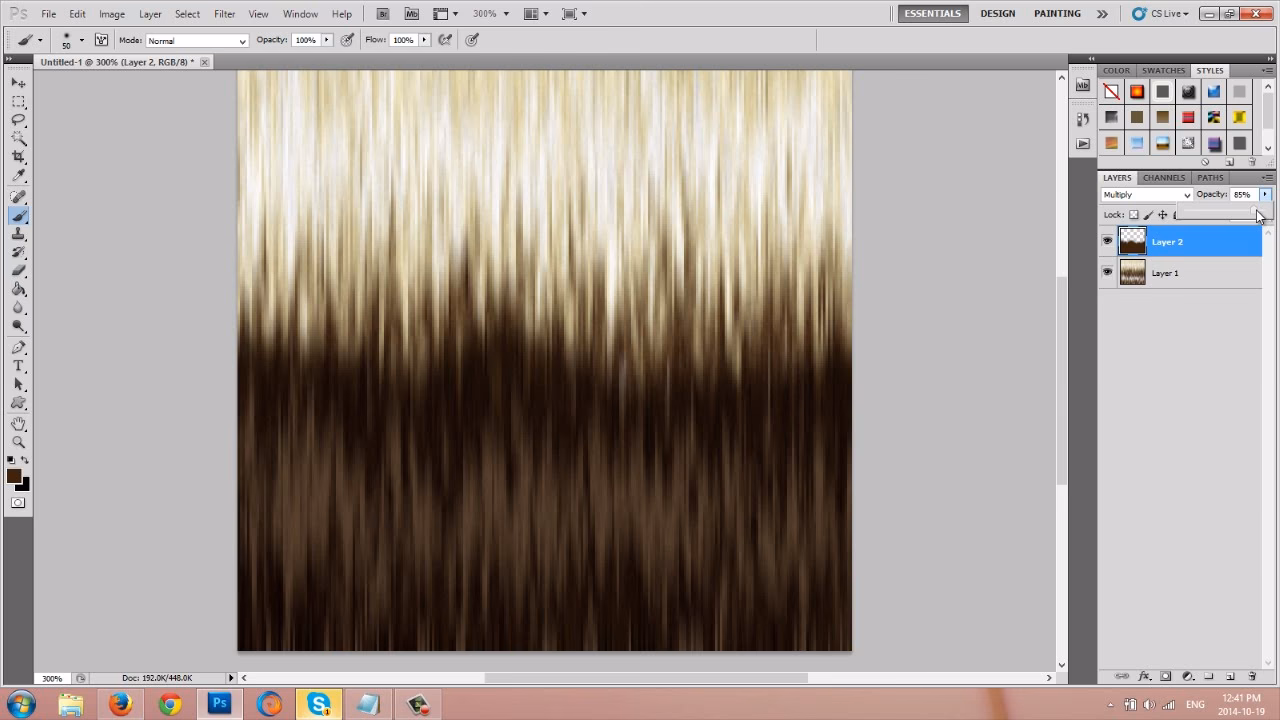
Task: Toggle visibility of Layer 1
Action: coord(1107,272)
